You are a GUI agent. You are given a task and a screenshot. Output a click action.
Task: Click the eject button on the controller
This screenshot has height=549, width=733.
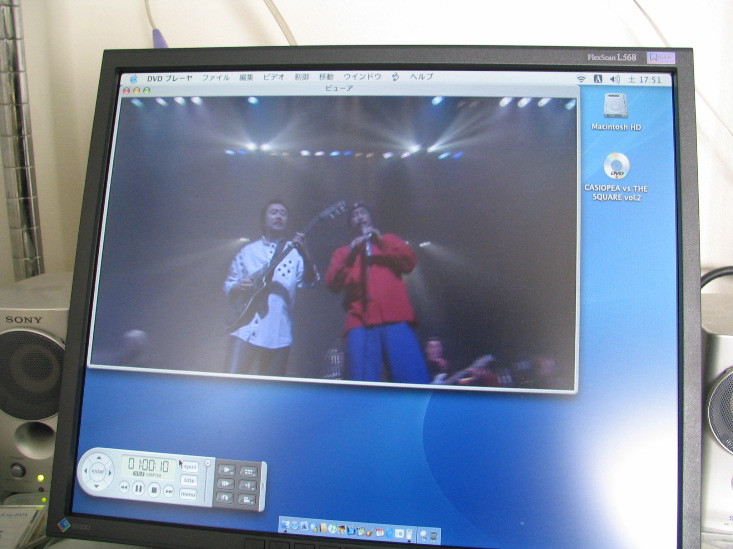coord(190,467)
